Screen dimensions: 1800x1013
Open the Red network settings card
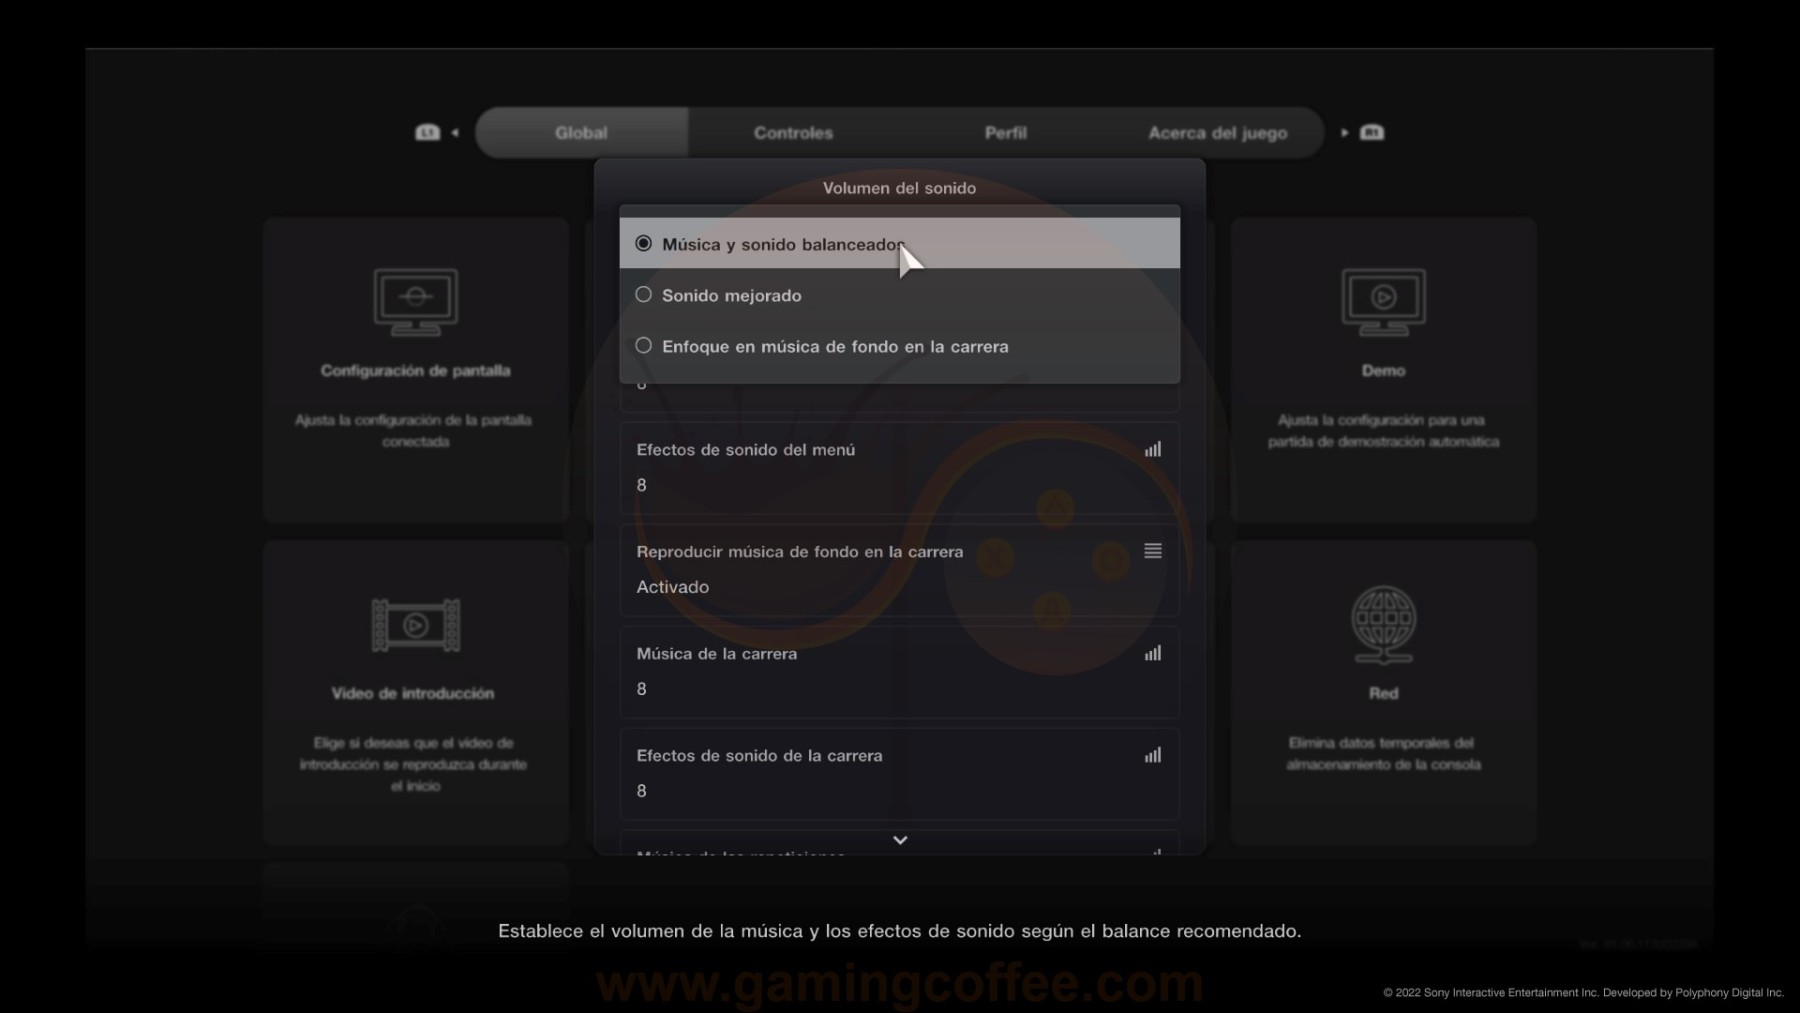click(1384, 693)
